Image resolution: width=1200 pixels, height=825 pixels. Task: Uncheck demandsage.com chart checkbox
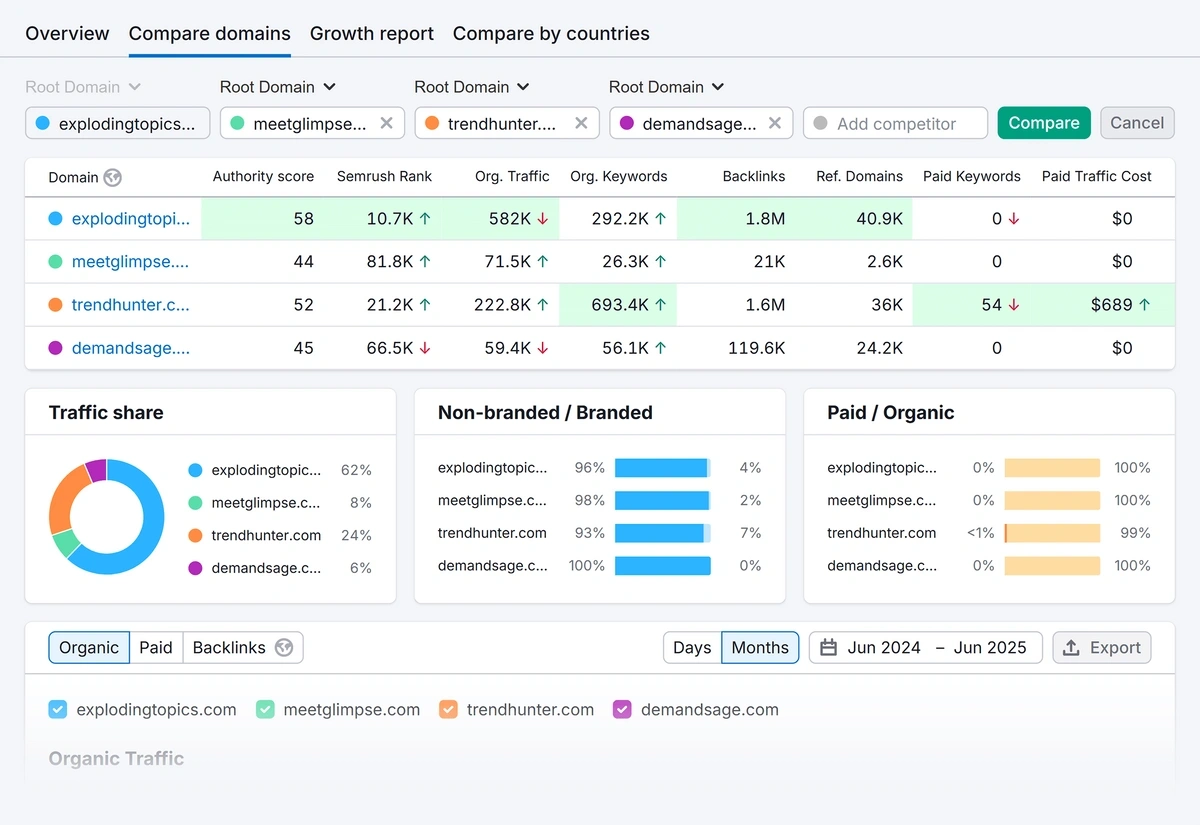pos(622,710)
